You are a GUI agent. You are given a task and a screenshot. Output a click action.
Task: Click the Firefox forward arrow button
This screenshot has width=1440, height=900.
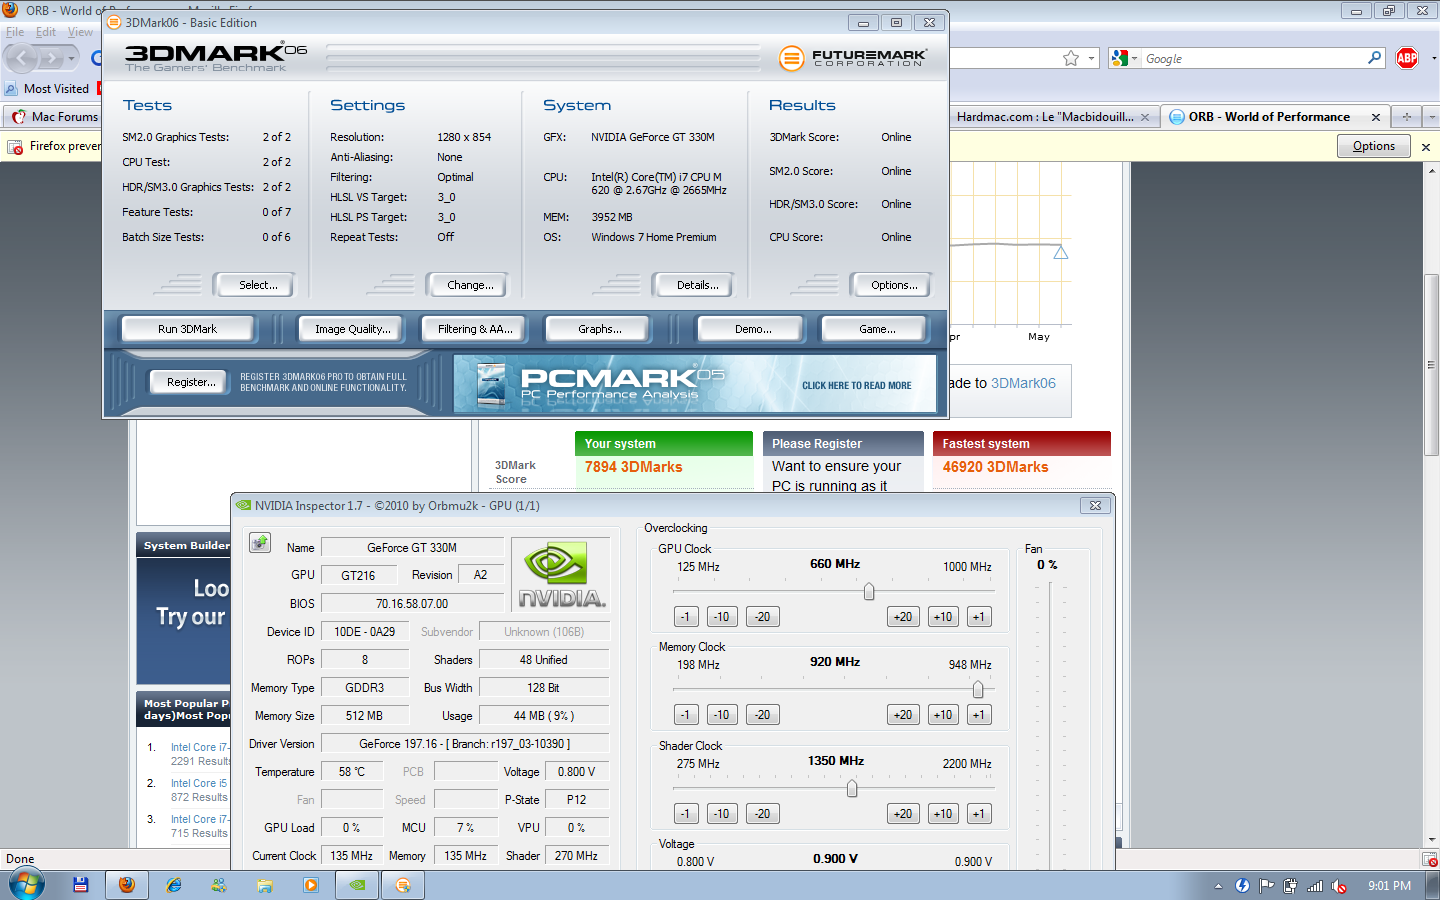click(x=52, y=58)
